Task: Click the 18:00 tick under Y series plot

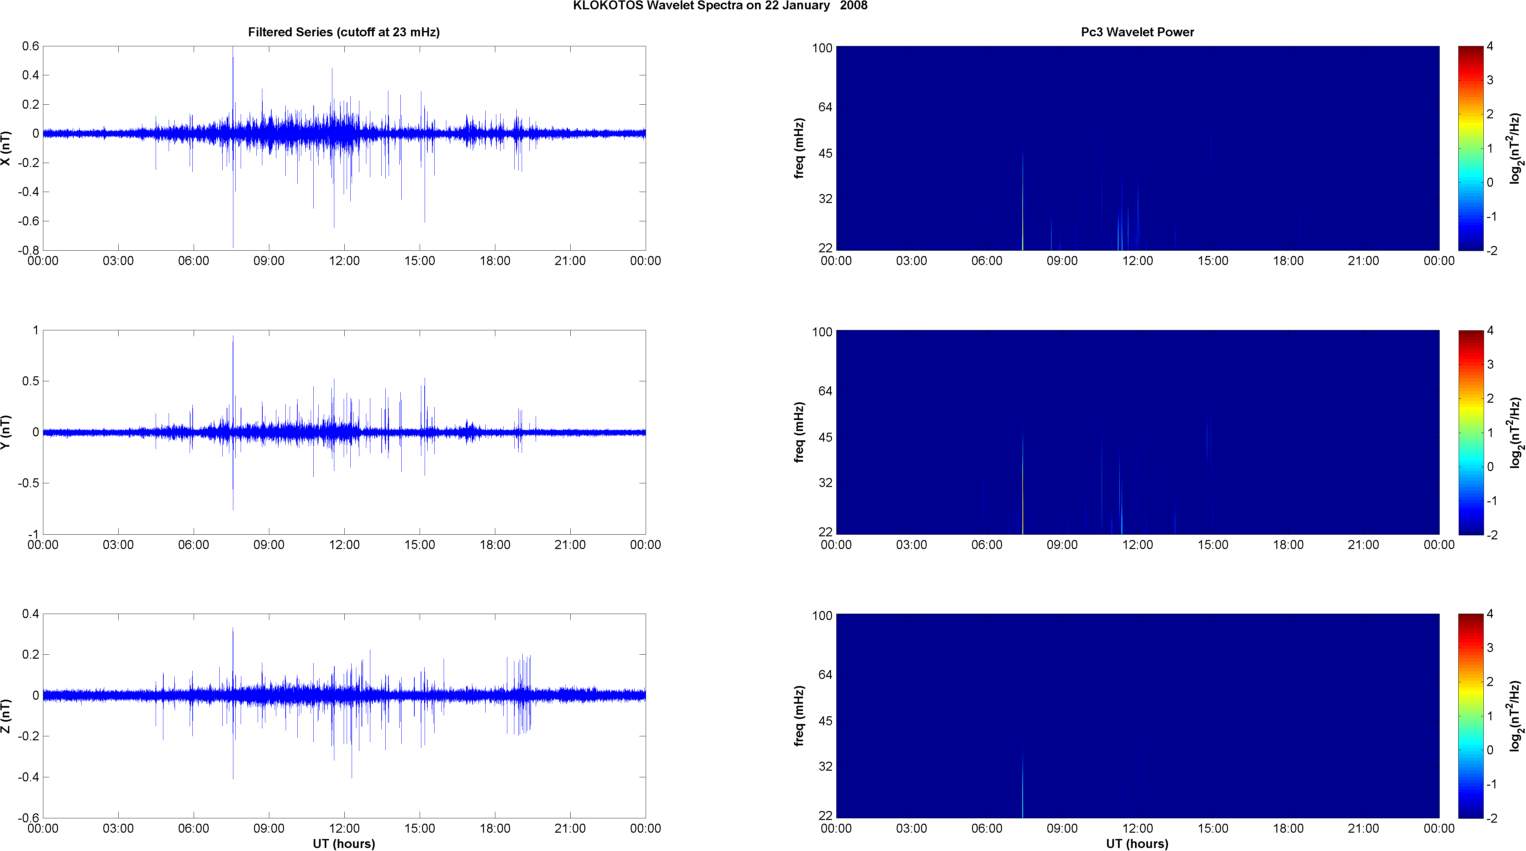Action: [x=495, y=545]
